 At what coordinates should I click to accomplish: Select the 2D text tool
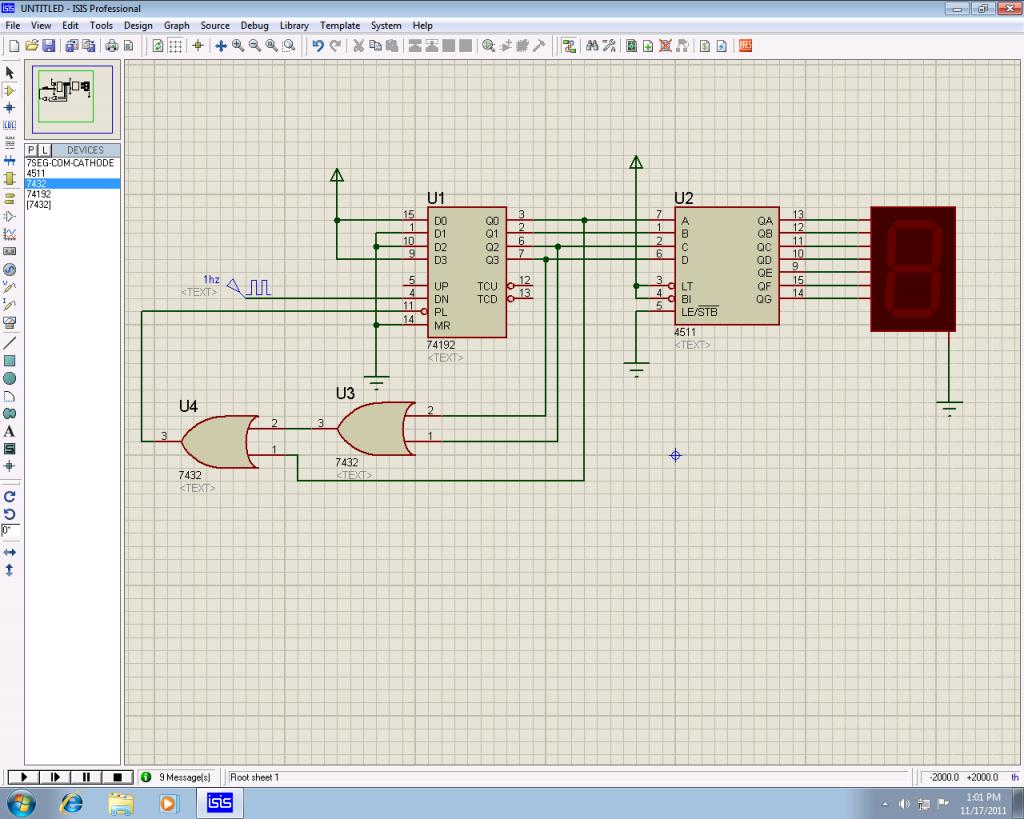pos(10,431)
